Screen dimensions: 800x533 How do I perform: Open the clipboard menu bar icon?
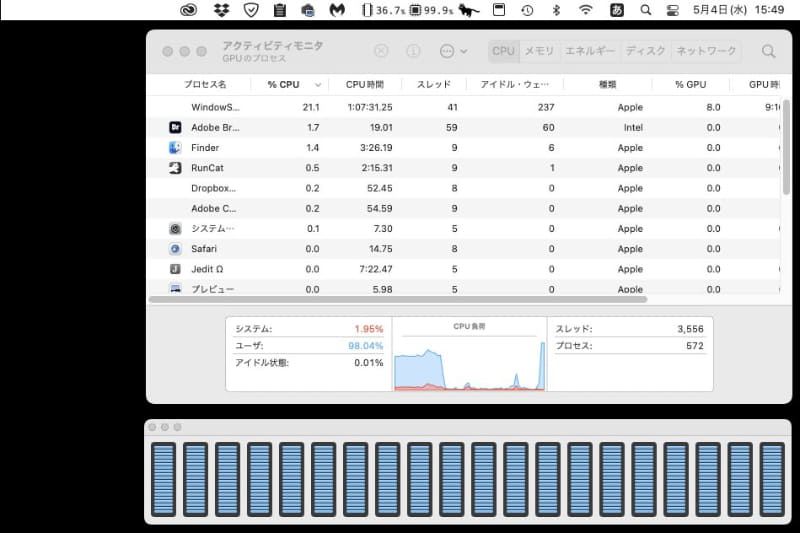coord(280,10)
